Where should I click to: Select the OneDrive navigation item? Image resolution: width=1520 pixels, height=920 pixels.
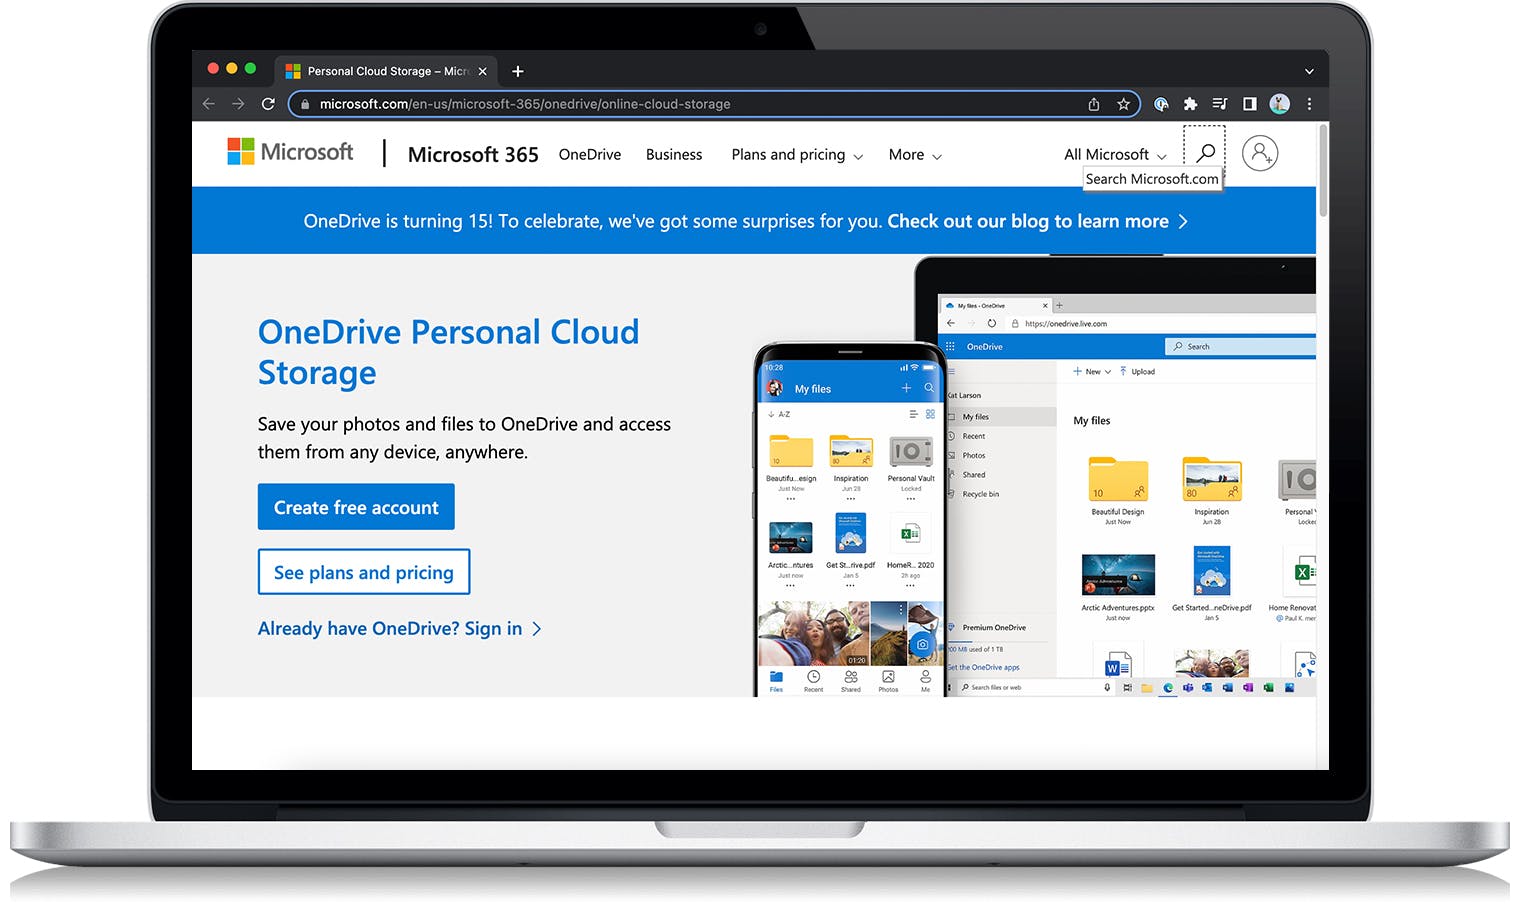coord(589,155)
